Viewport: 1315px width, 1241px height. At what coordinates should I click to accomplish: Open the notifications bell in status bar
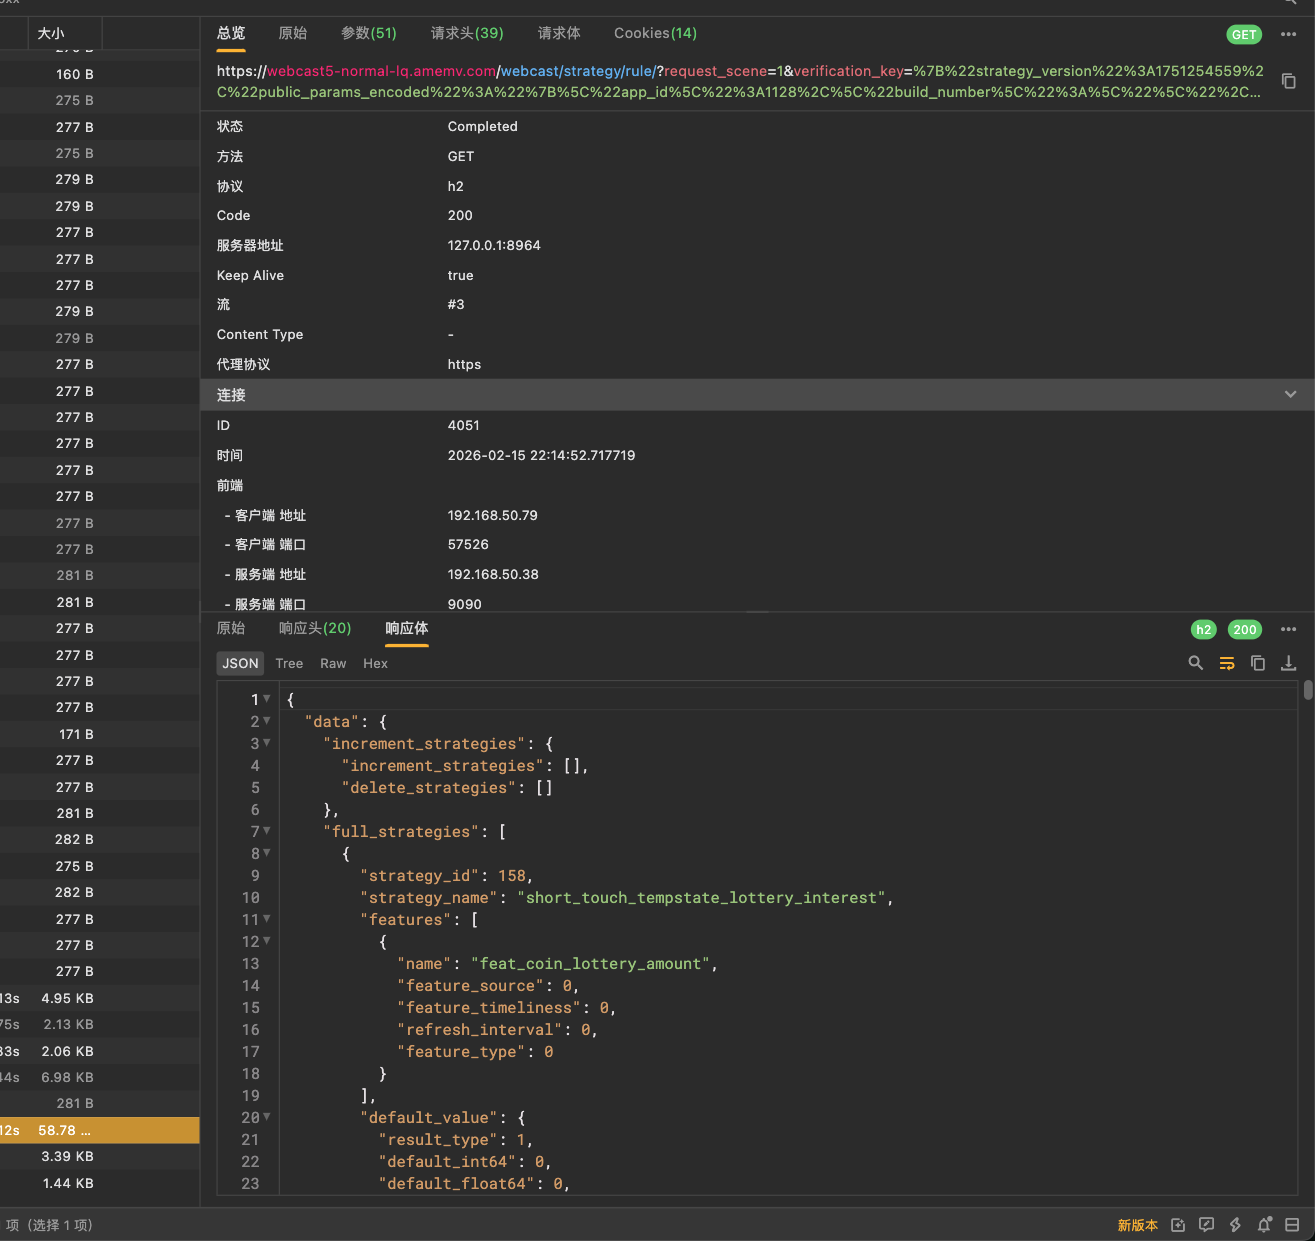pyautogui.click(x=1264, y=1225)
